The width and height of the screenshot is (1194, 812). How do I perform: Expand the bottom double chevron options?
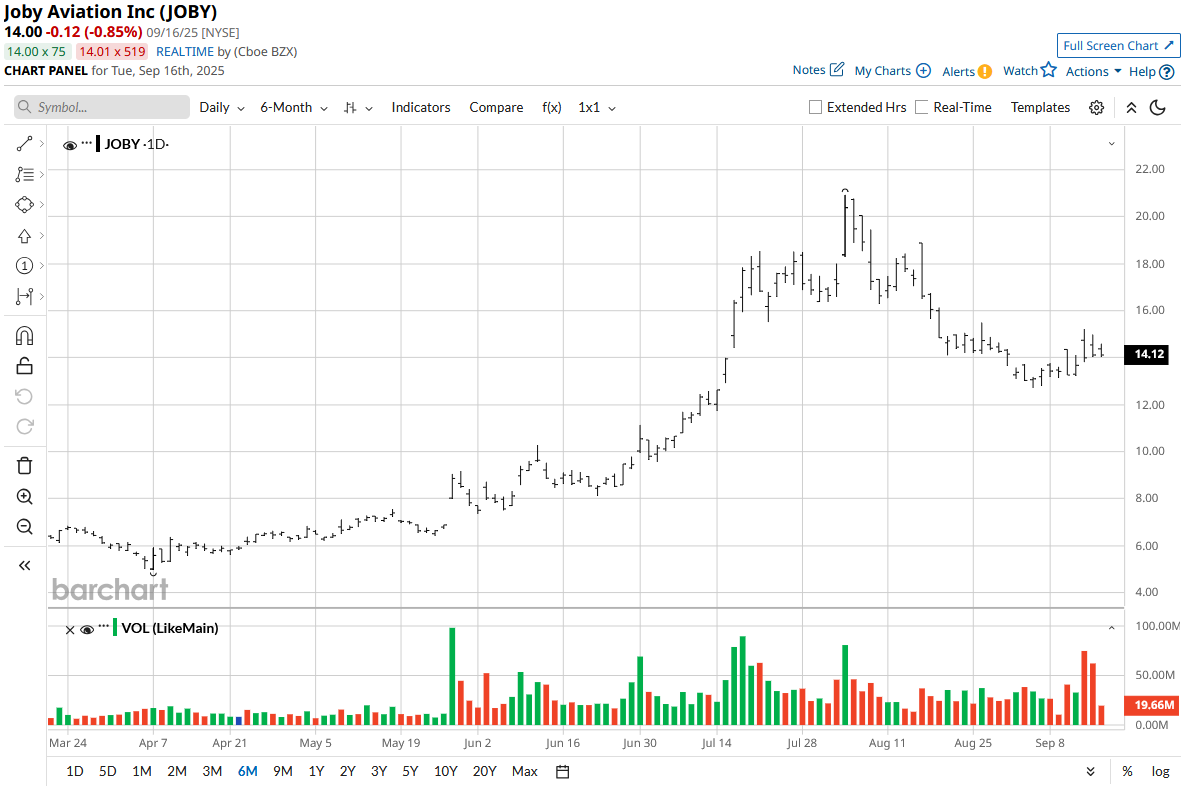pos(1090,772)
